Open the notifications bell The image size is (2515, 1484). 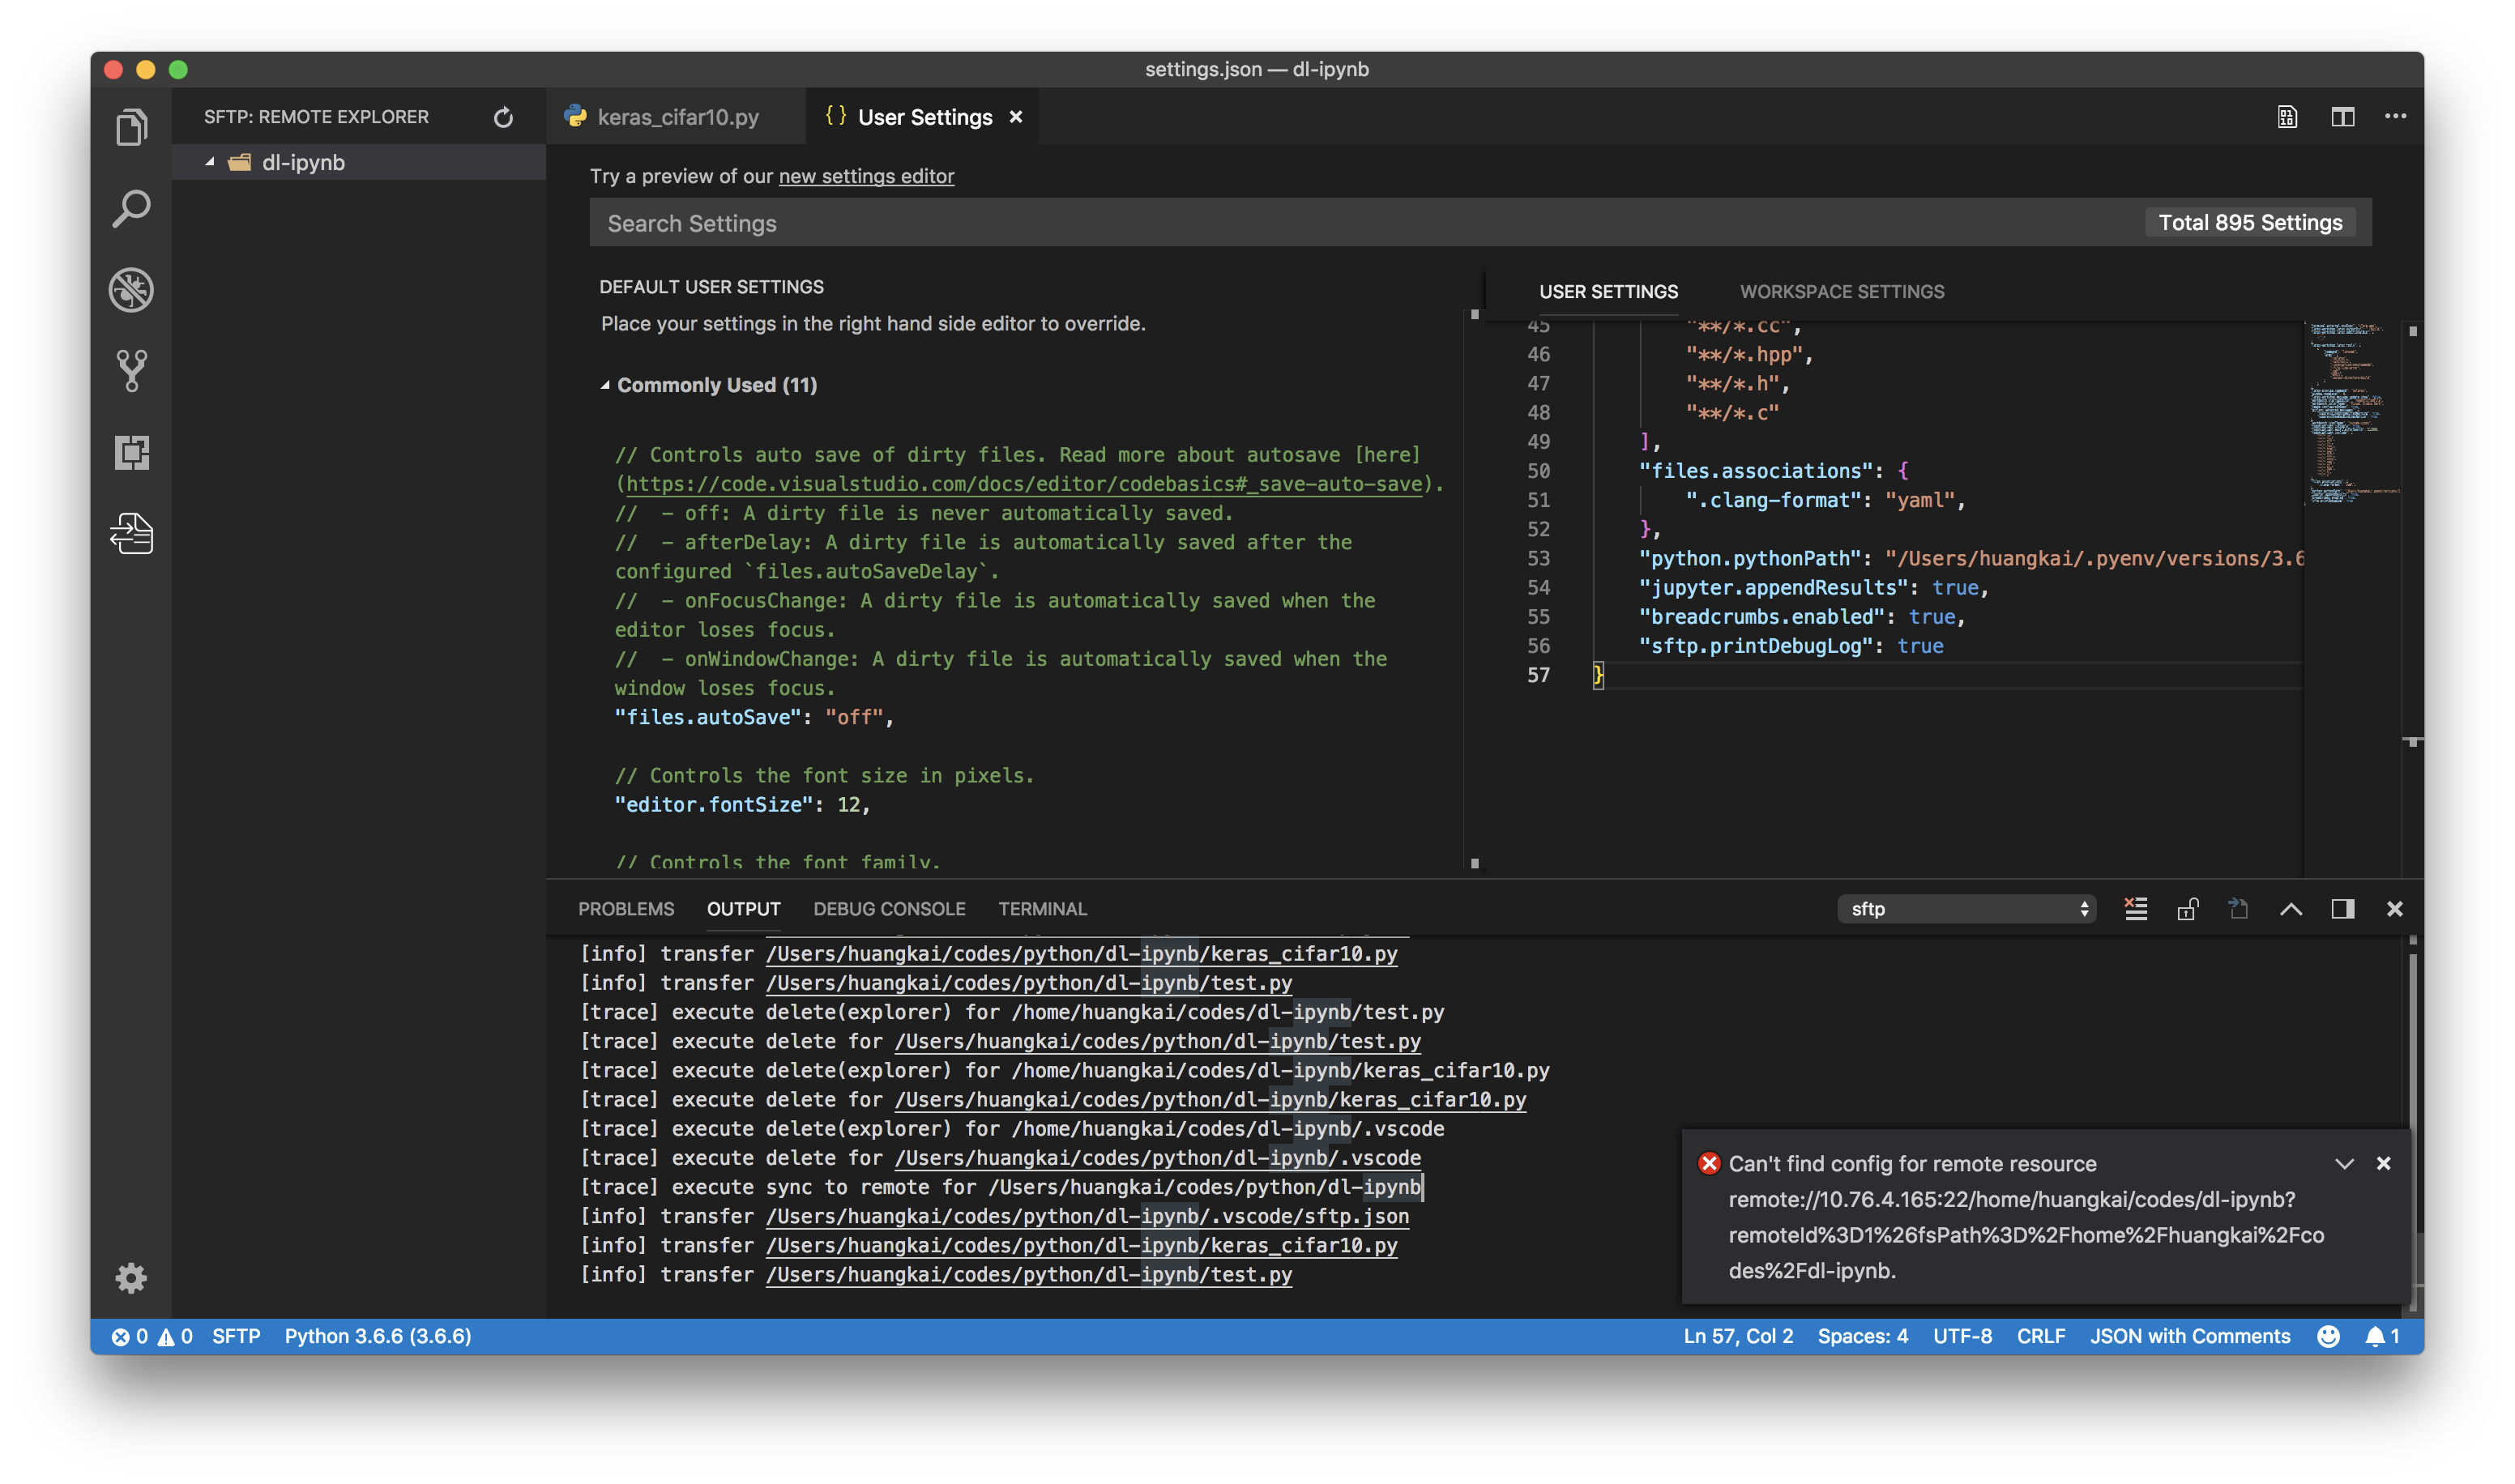[x=2381, y=1337]
